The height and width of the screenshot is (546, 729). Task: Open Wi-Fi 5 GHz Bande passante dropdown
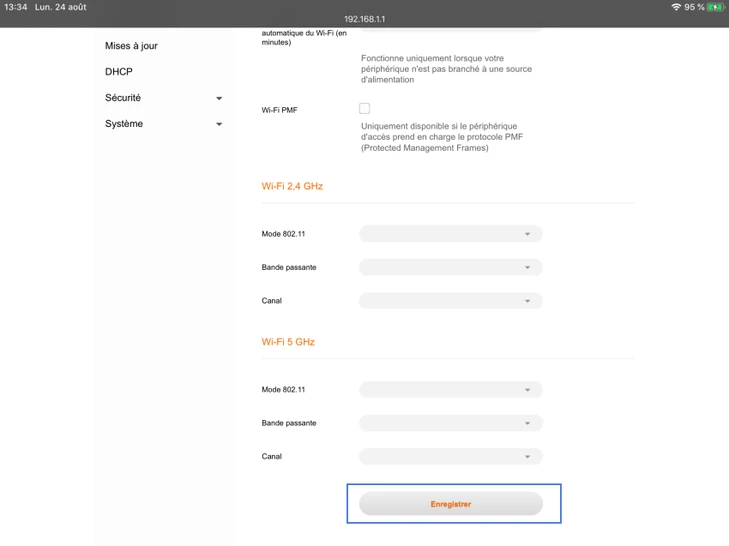click(451, 423)
